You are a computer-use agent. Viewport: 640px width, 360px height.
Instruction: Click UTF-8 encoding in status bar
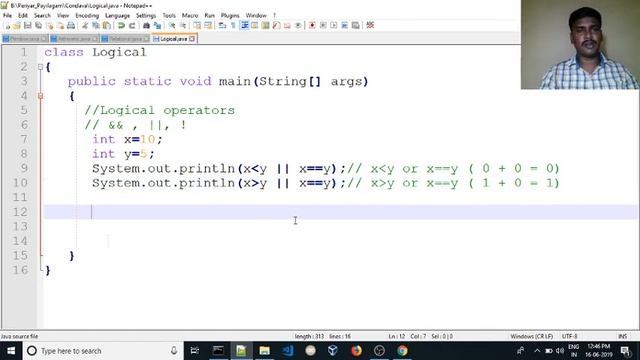569,336
